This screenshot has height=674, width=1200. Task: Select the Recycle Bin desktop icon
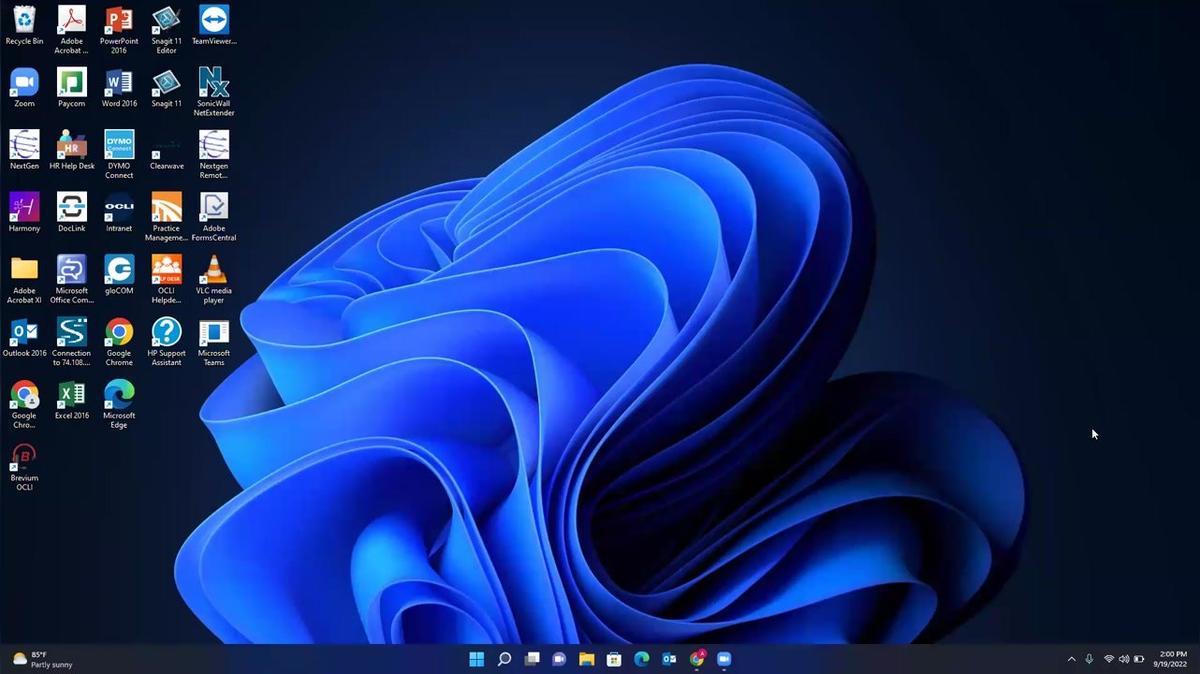pyautogui.click(x=24, y=20)
